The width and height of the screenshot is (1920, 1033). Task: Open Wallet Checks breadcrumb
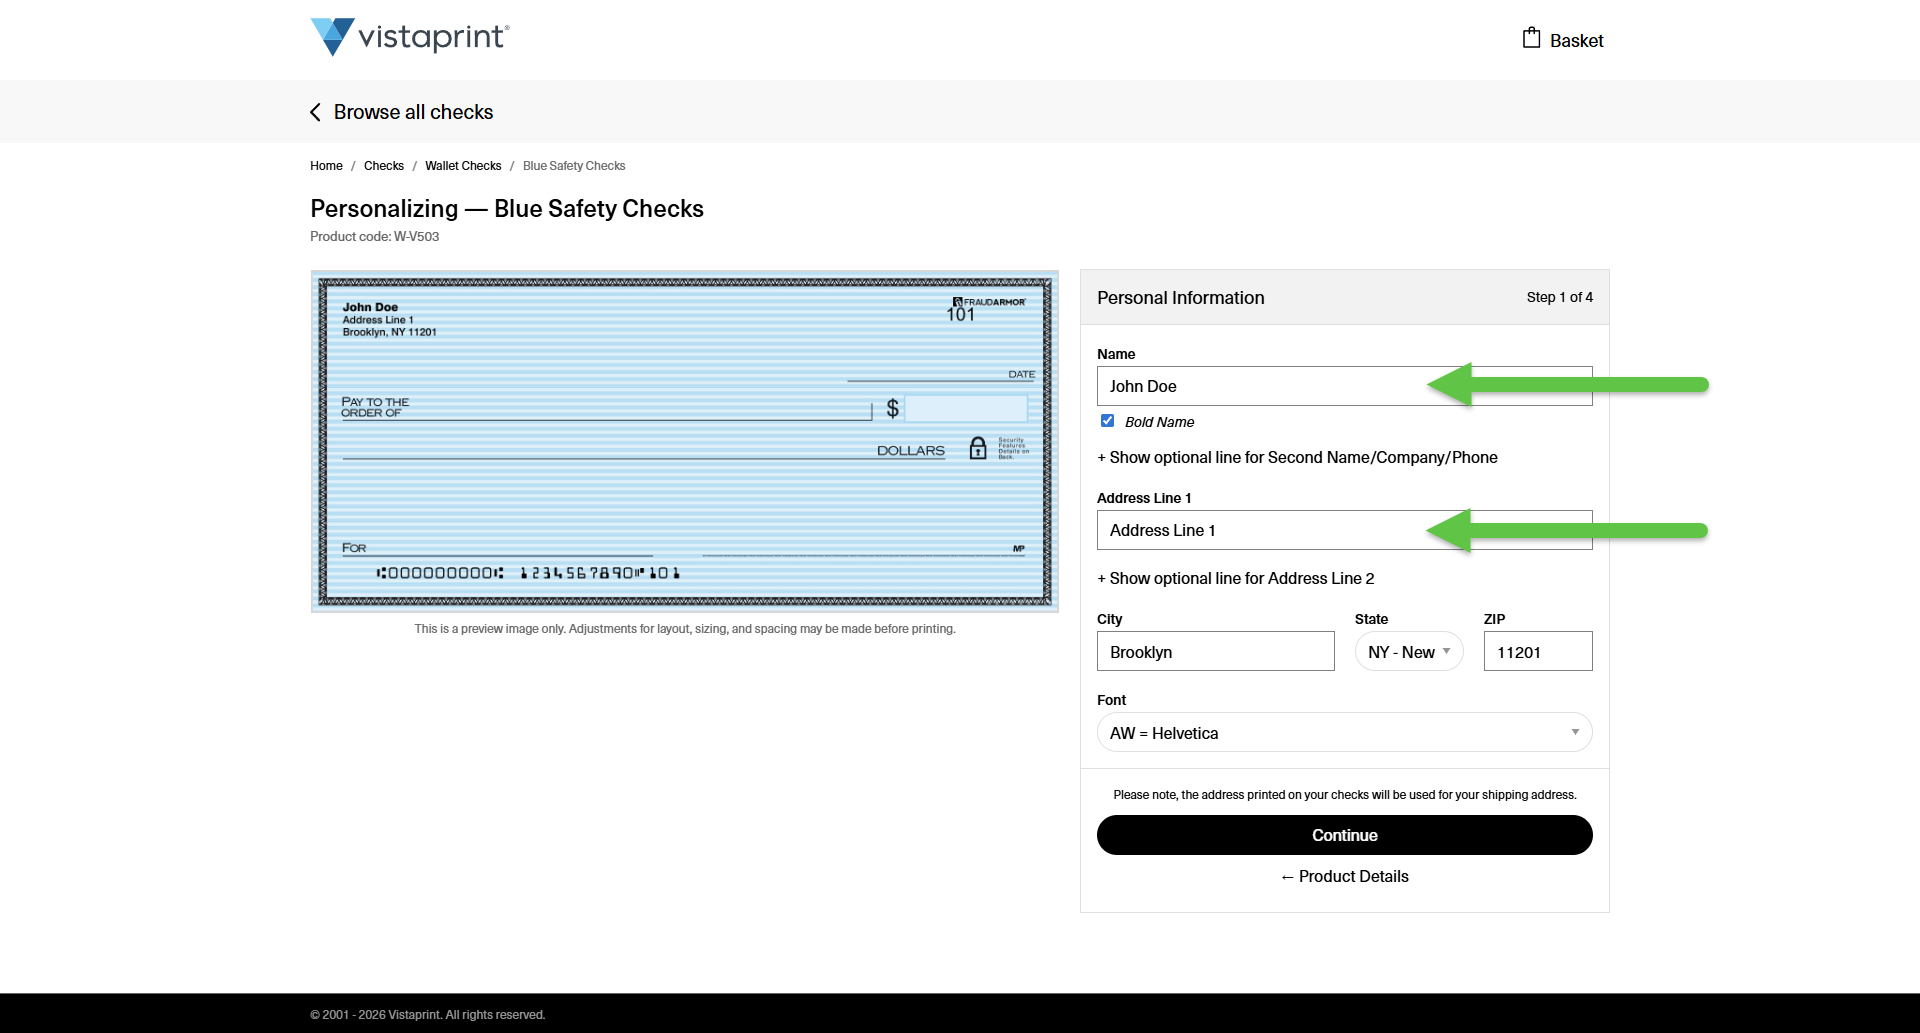point(463,166)
